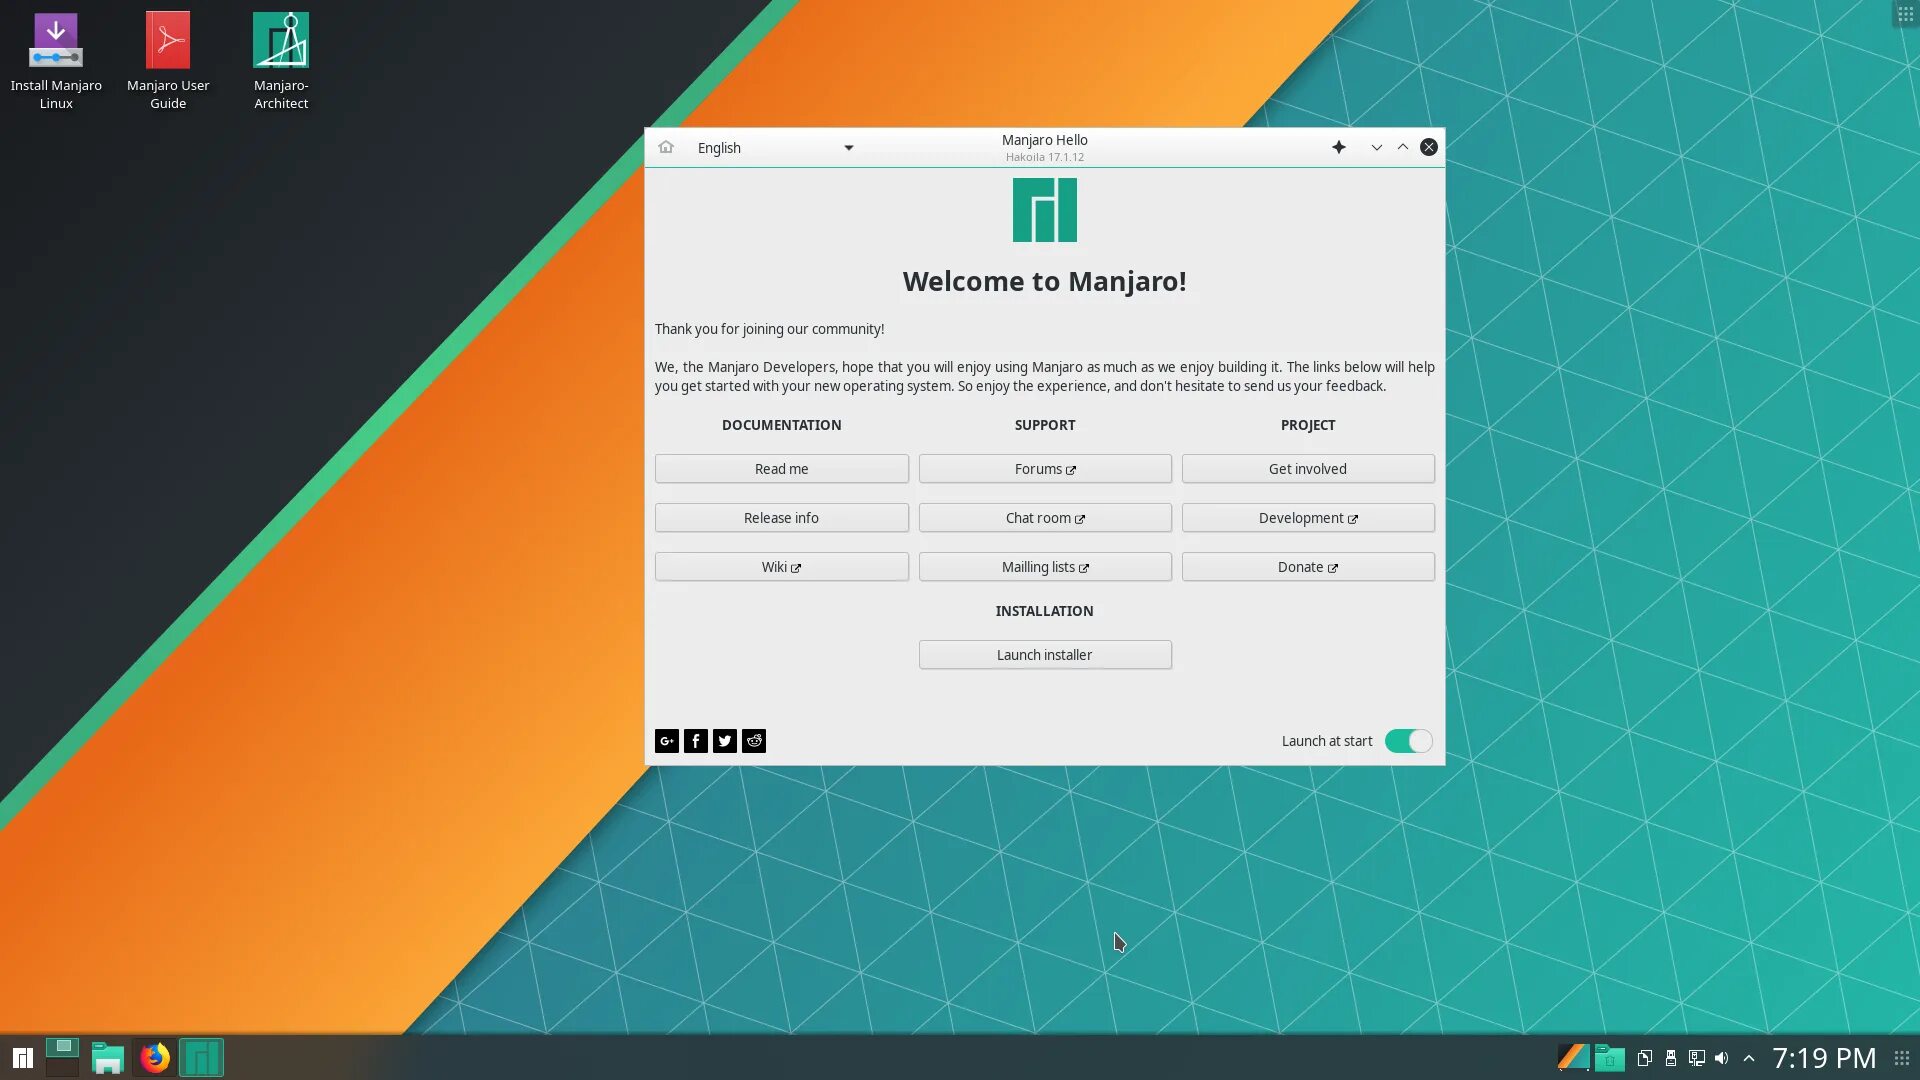
Task: Click the Donate button
Action: (1308, 567)
